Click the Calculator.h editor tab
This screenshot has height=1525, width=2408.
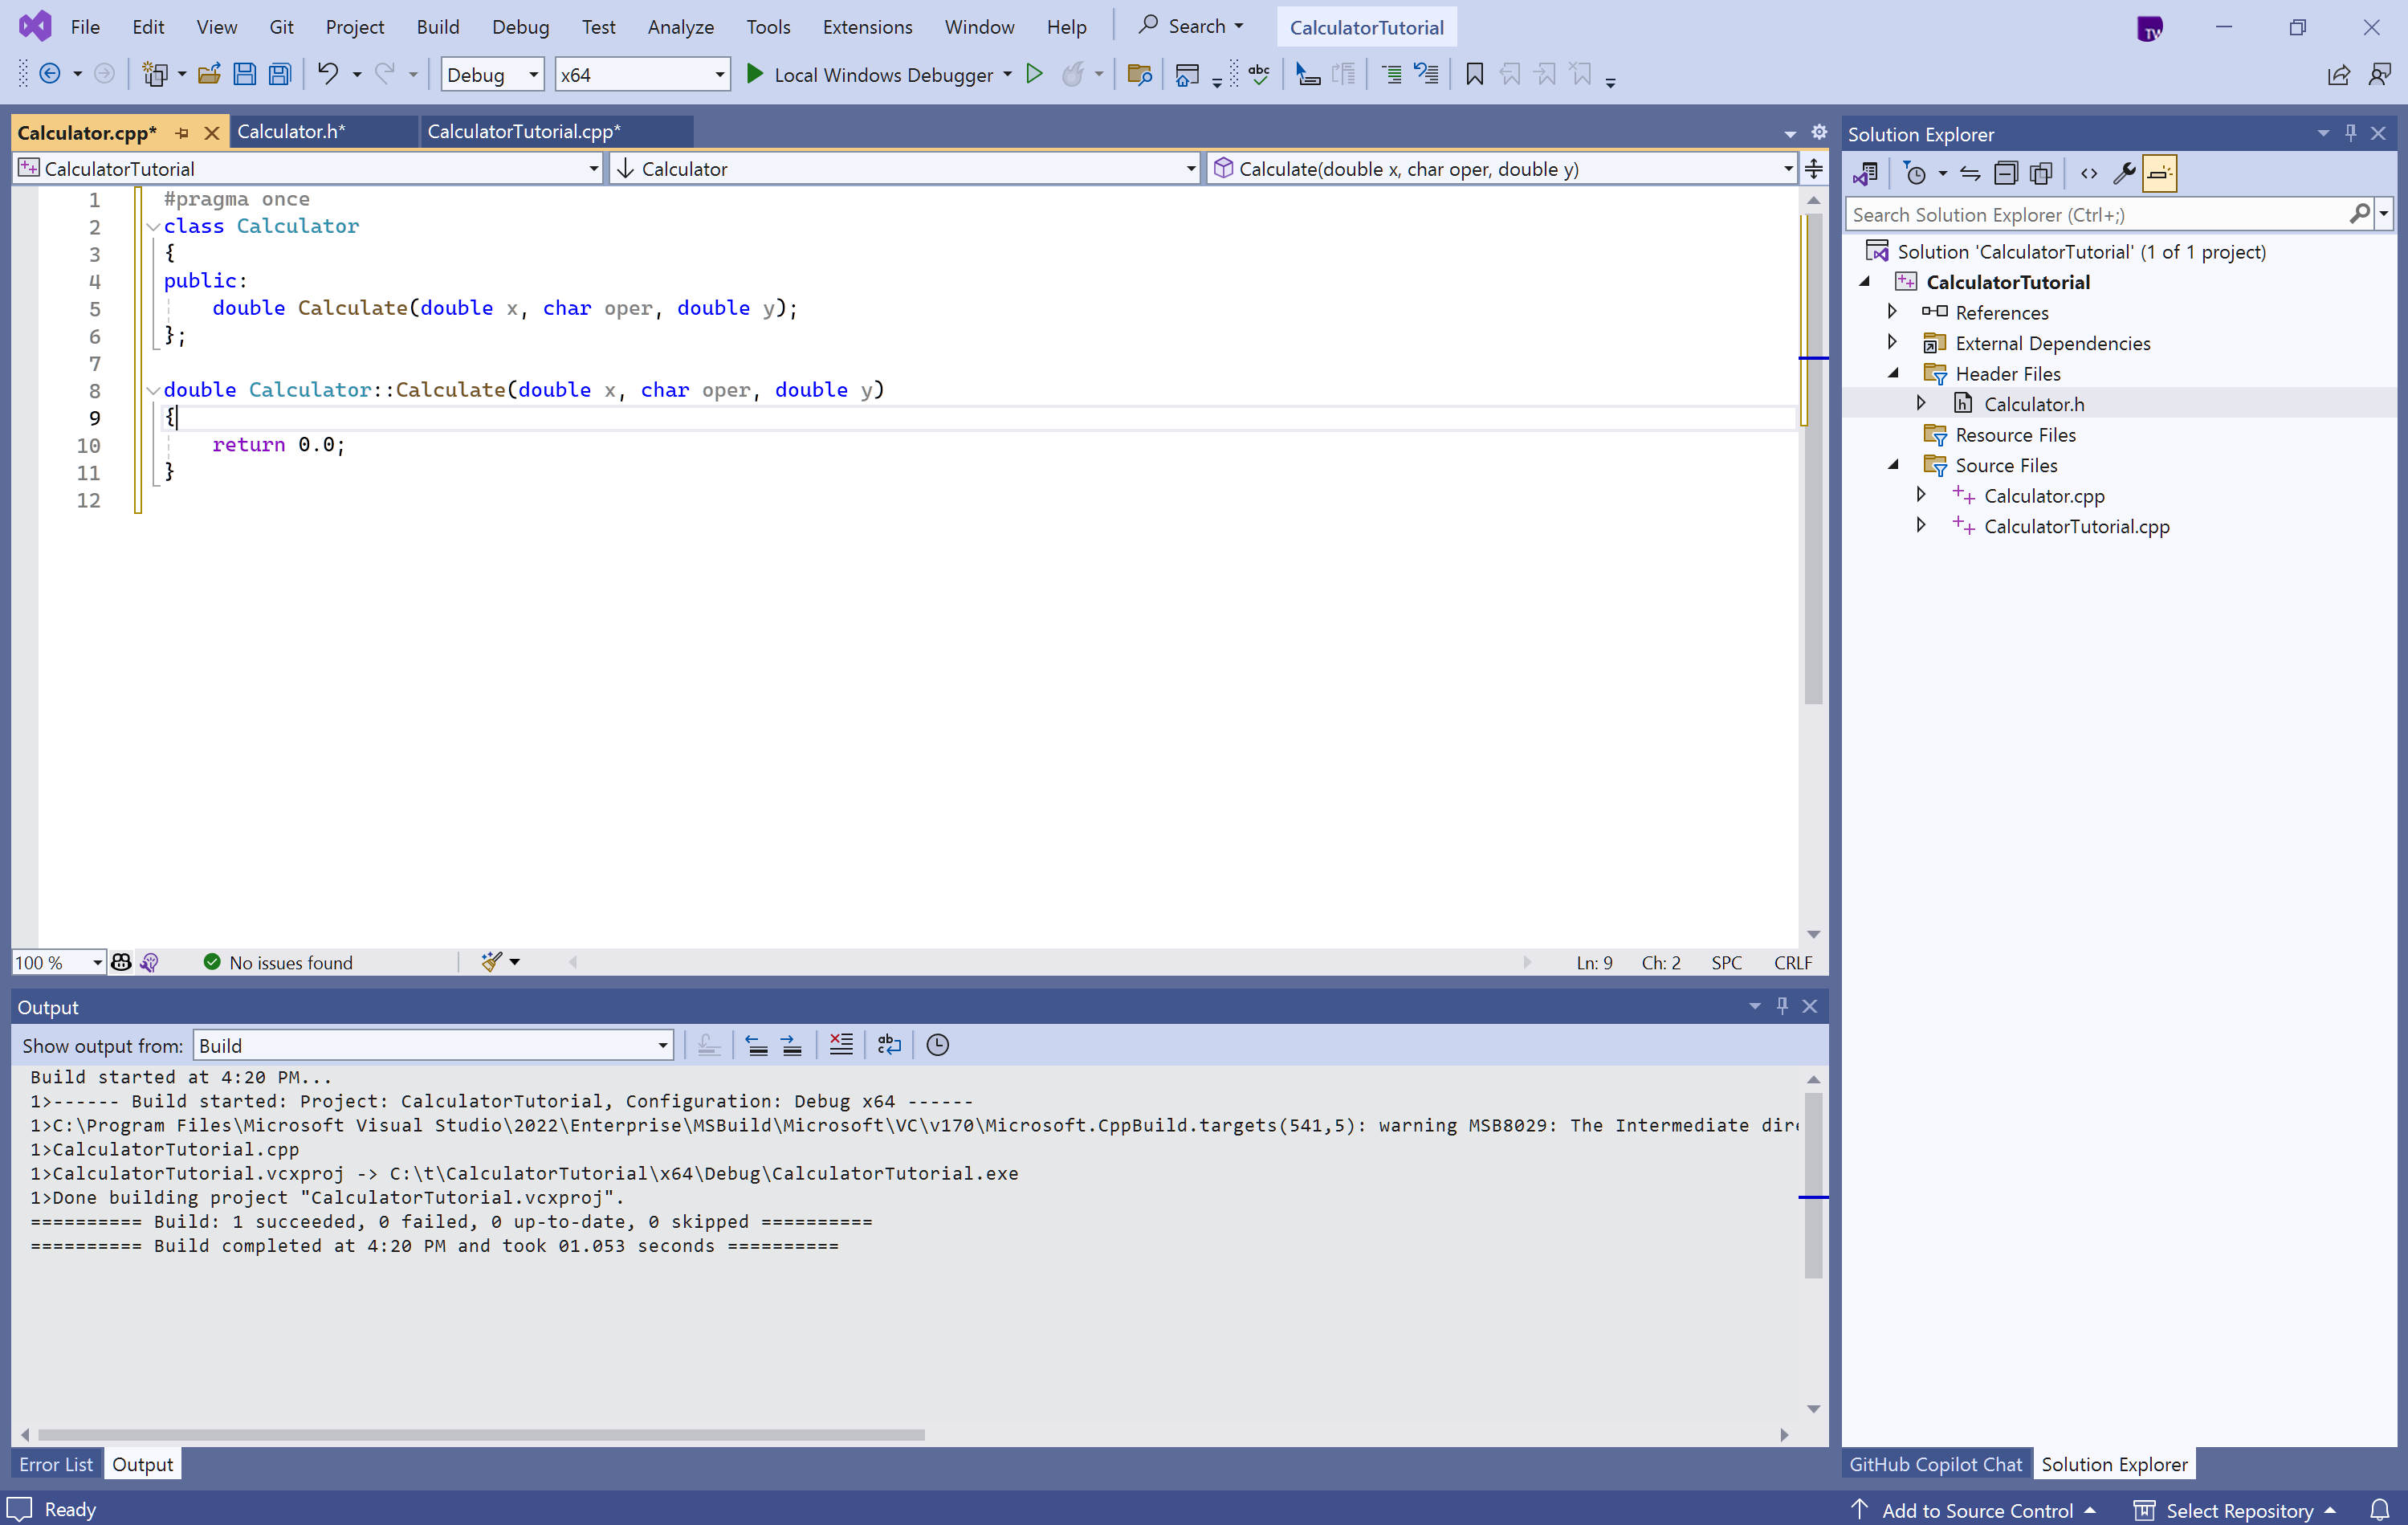pos(290,132)
